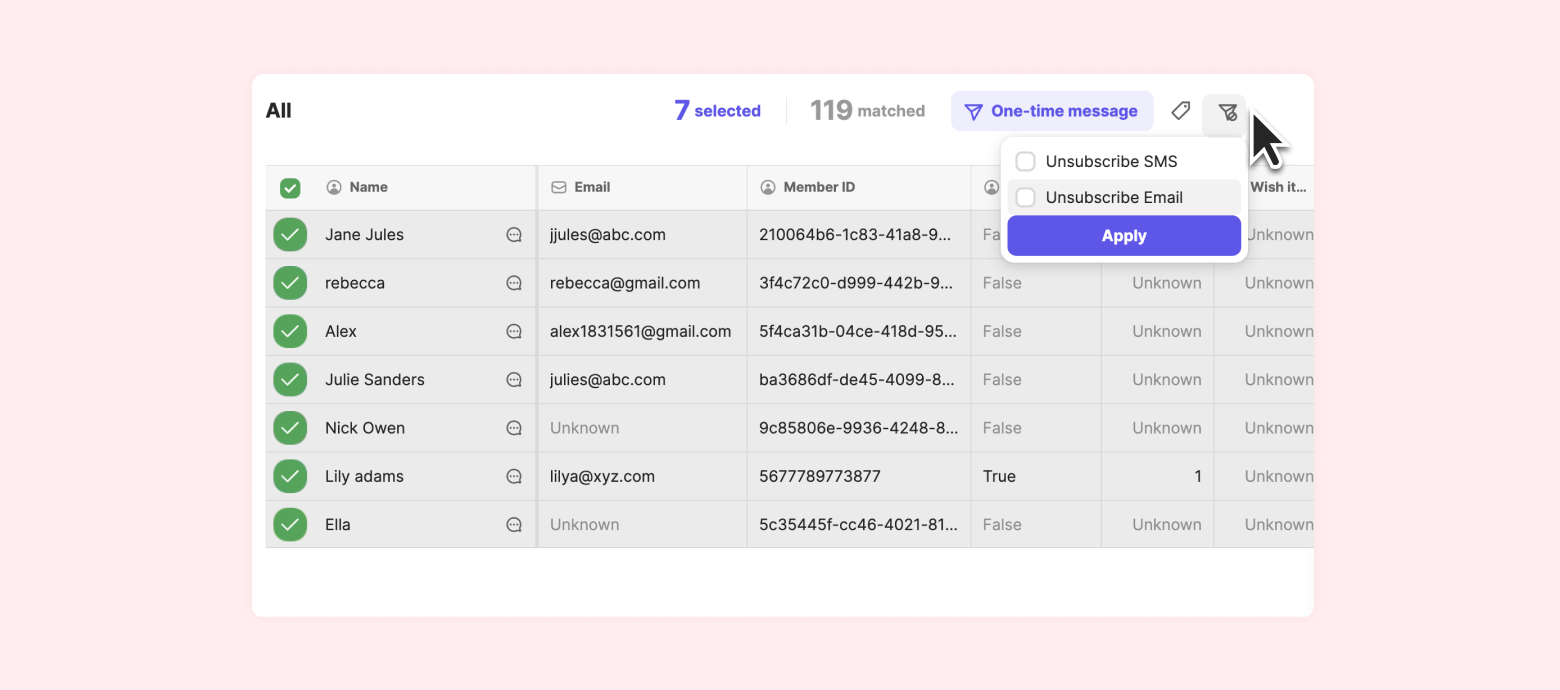The height and width of the screenshot is (690, 1560).
Task: Open chat icon for rebecca
Action: click(x=514, y=283)
